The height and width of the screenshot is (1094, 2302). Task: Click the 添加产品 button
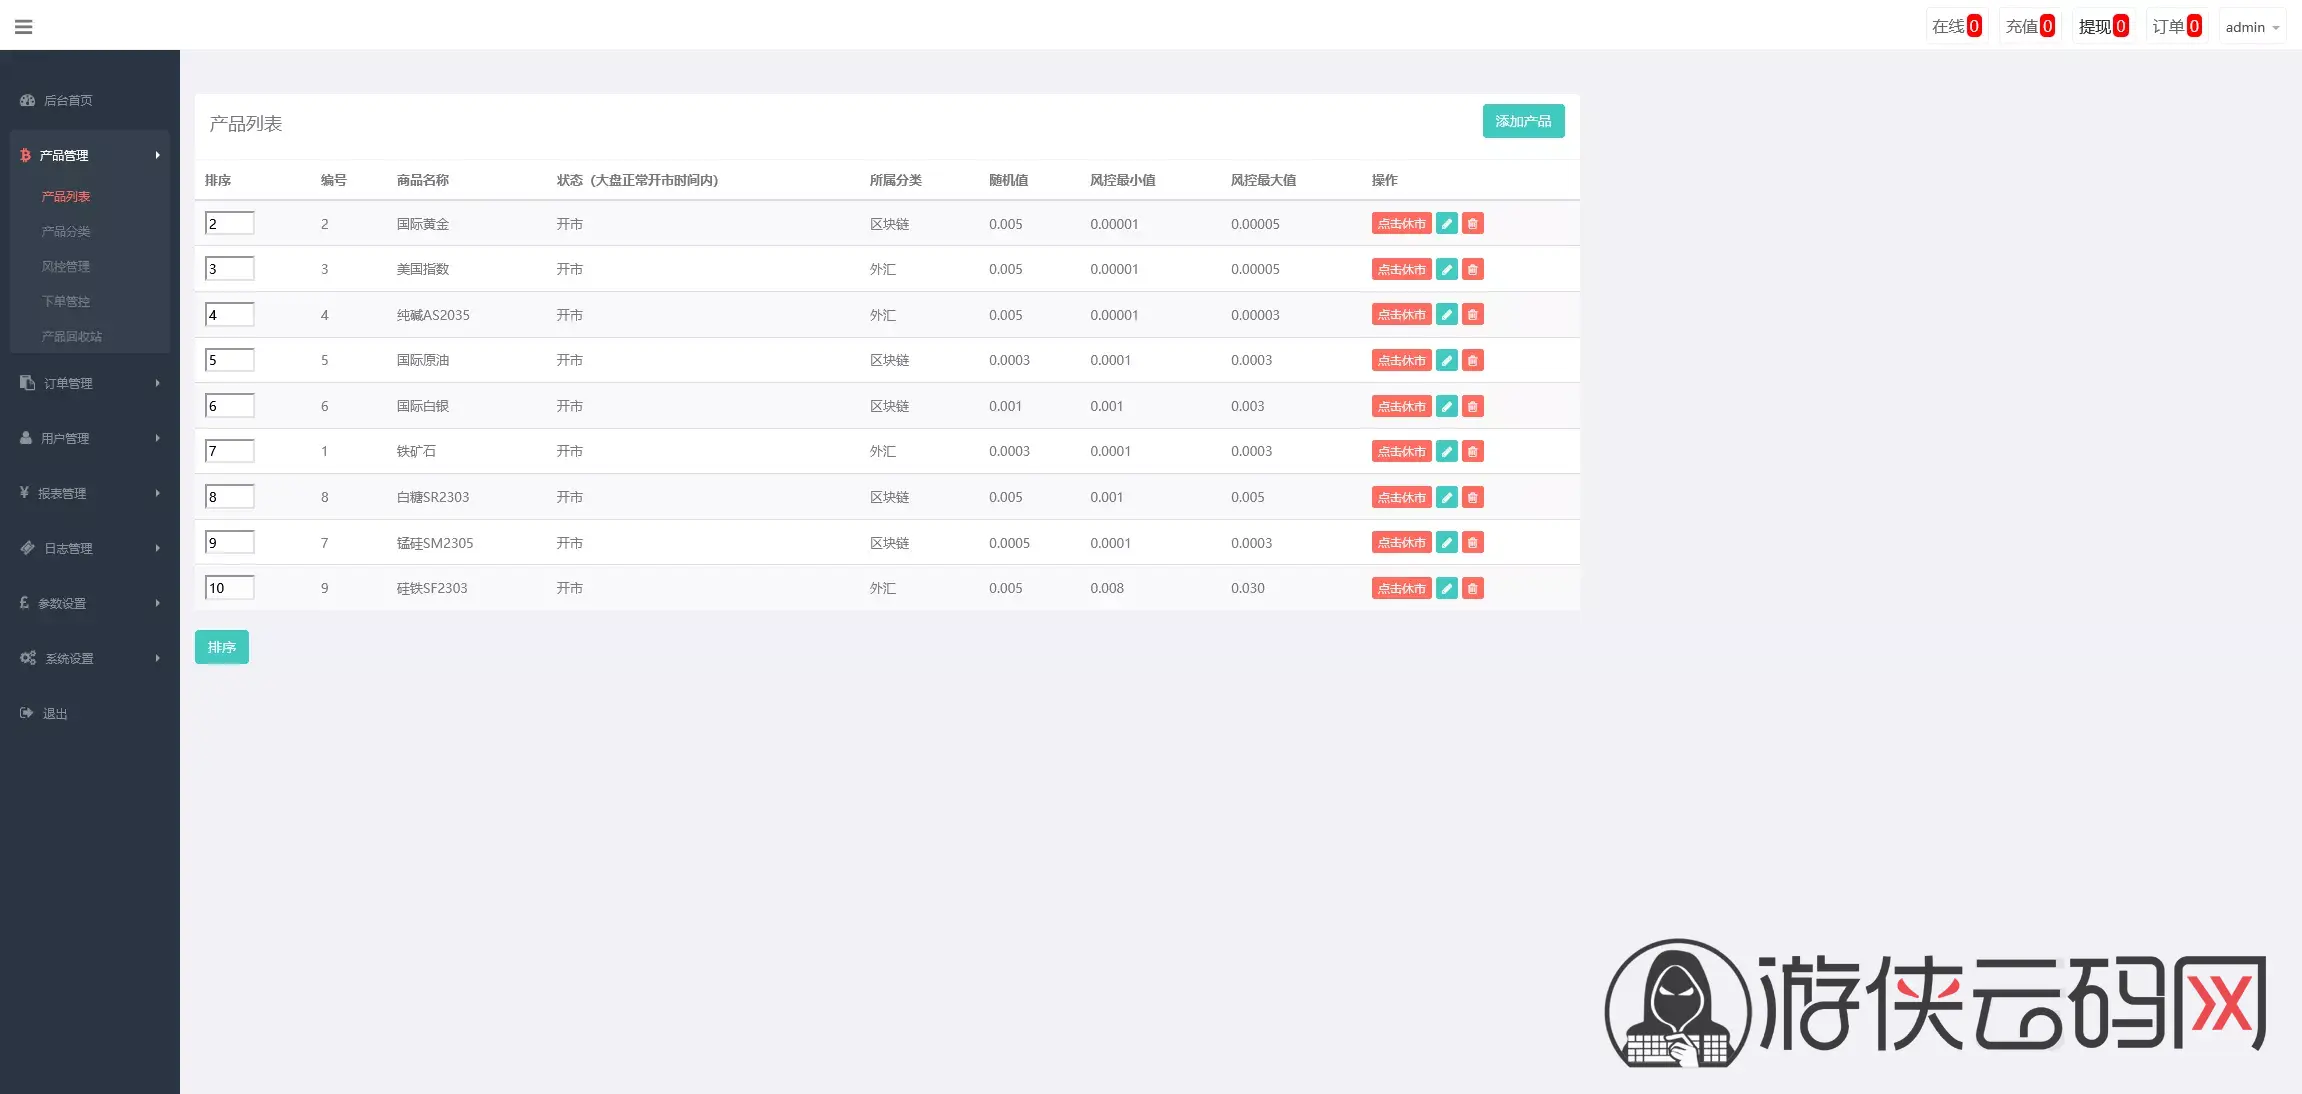tap(1523, 121)
